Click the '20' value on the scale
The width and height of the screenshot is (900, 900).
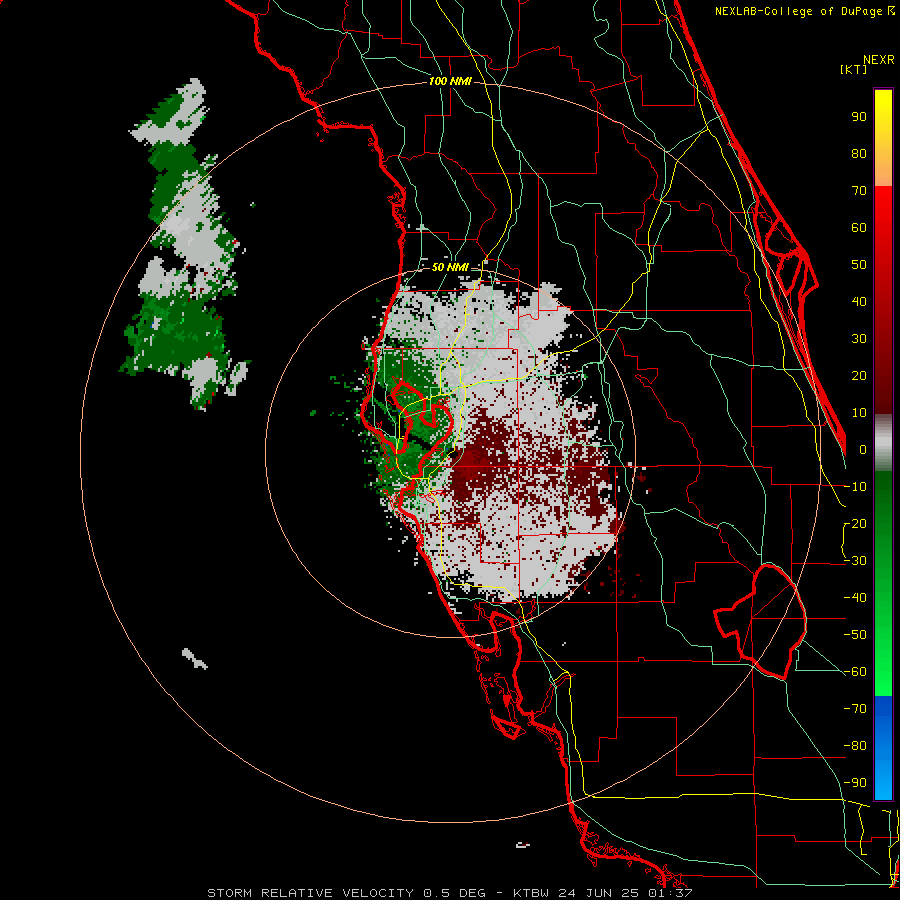coord(859,375)
